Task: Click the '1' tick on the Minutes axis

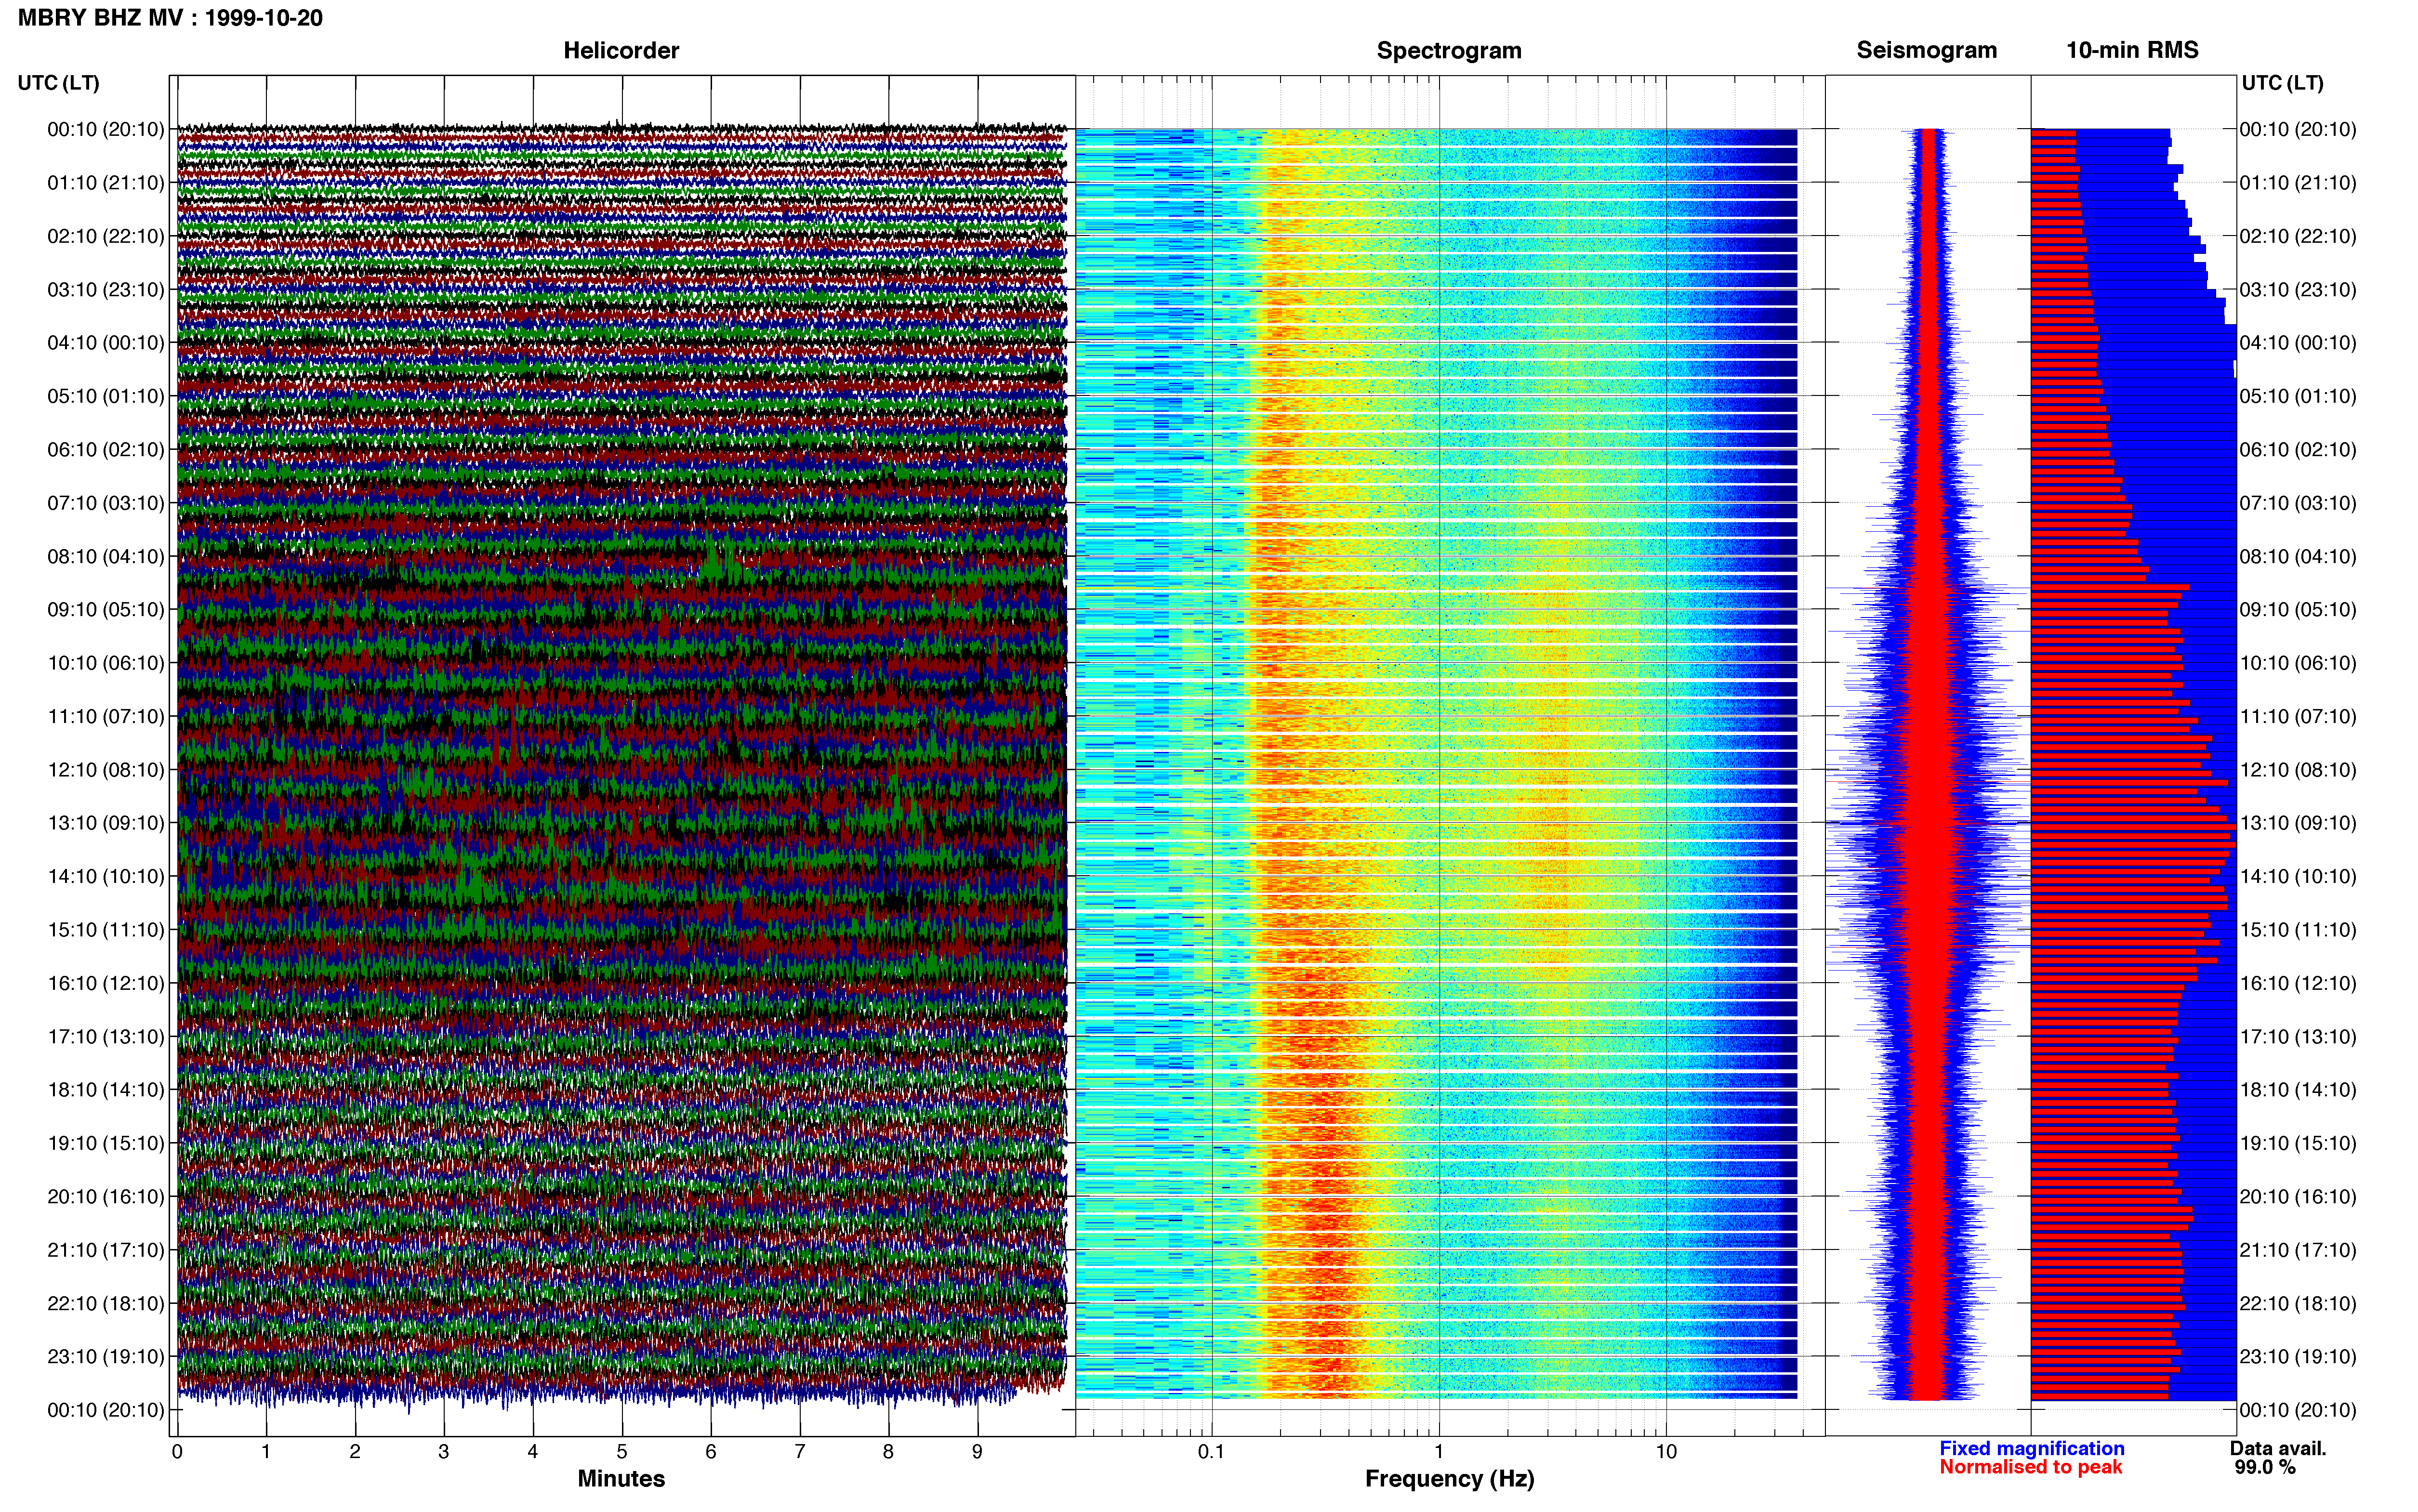Action: point(266,1452)
